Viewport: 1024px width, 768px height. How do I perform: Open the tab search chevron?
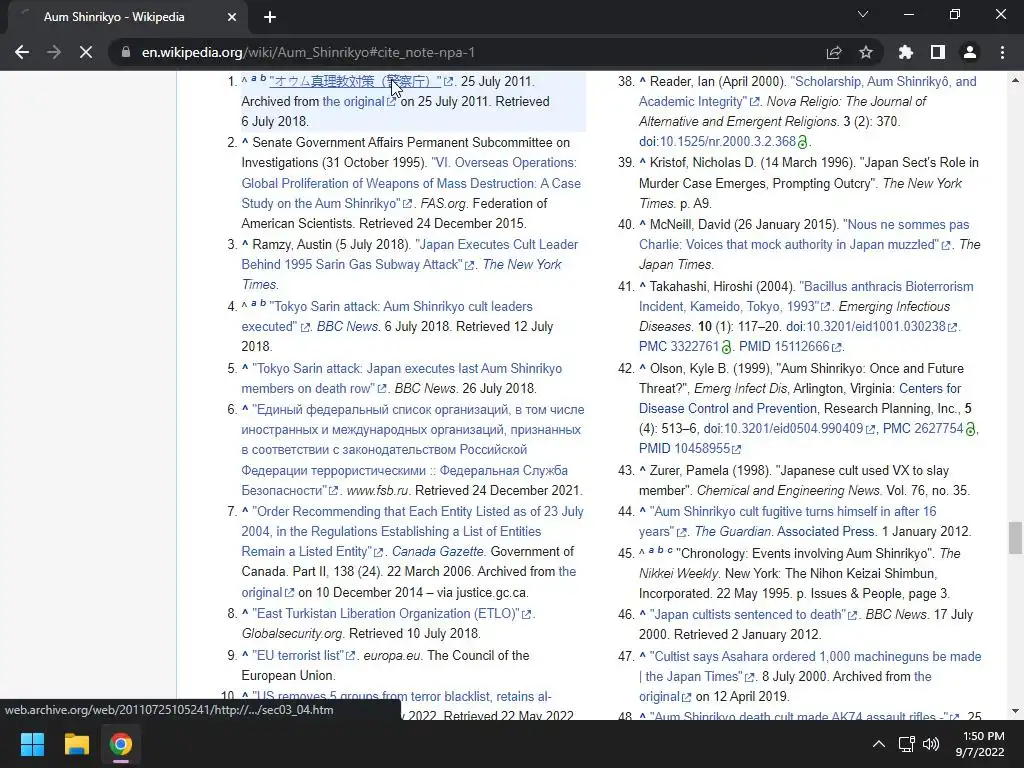pyautogui.click(x=863, y=14)
